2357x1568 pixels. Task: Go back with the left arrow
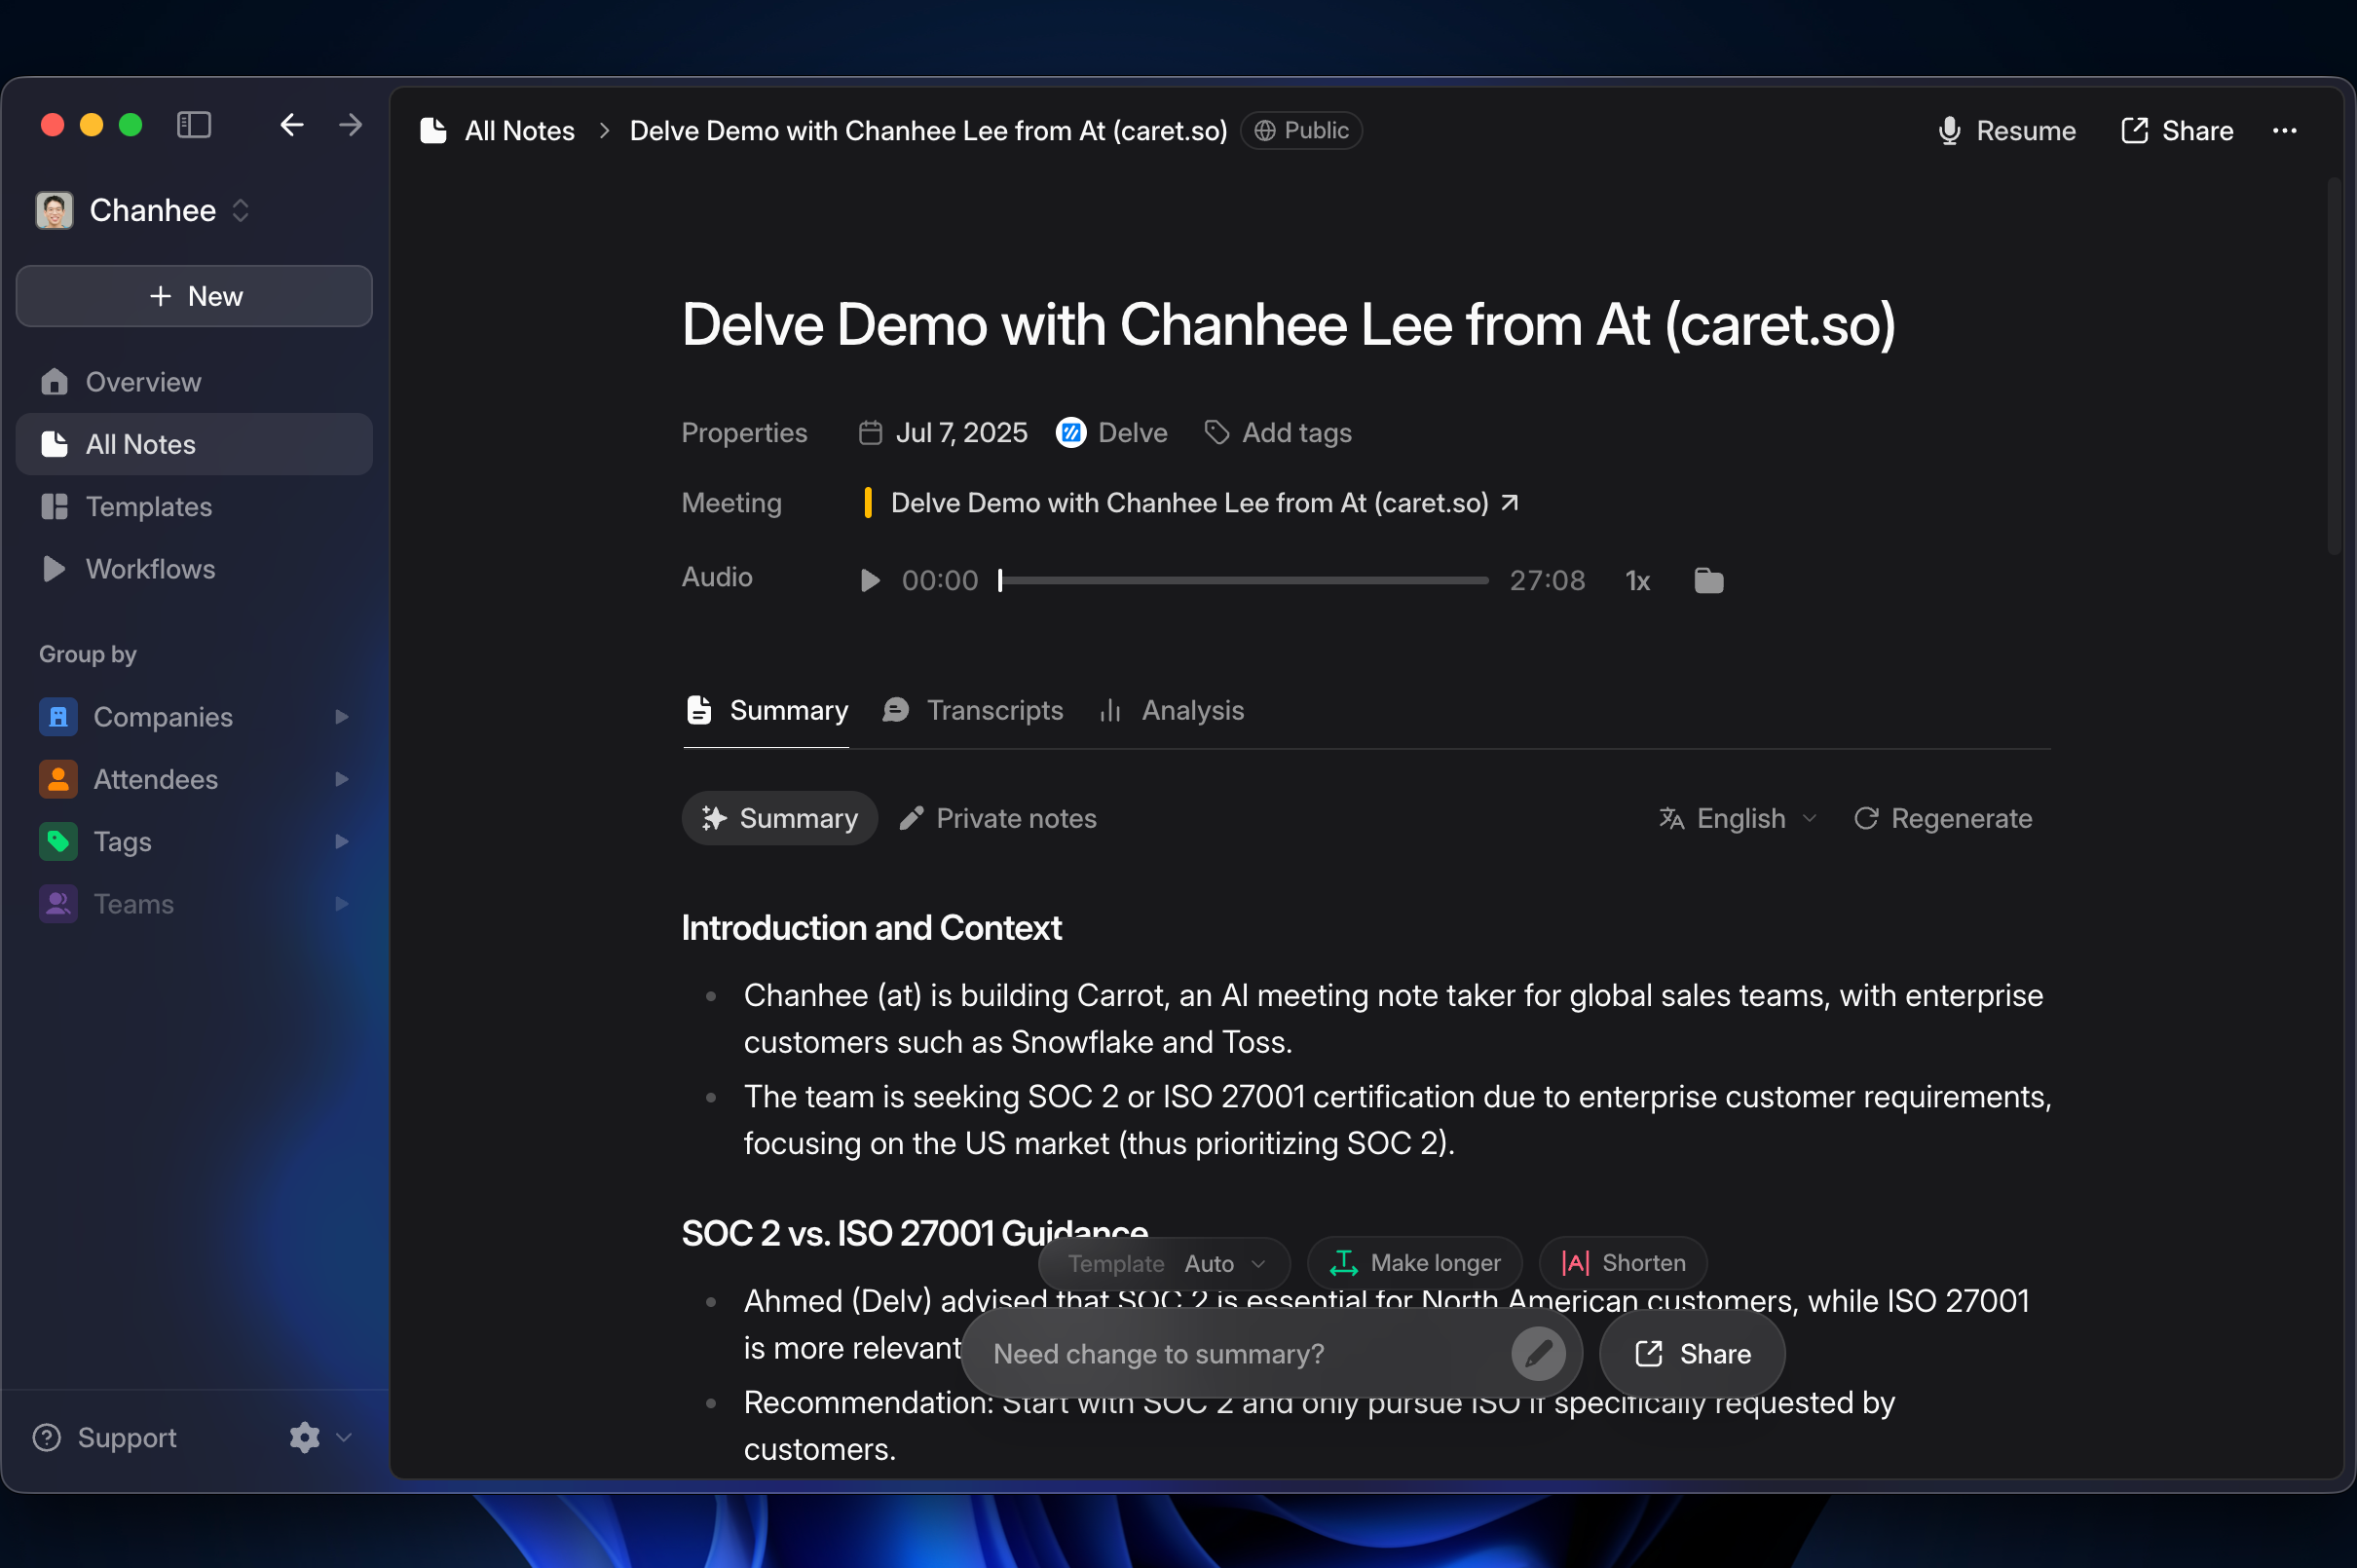[291, 125]
